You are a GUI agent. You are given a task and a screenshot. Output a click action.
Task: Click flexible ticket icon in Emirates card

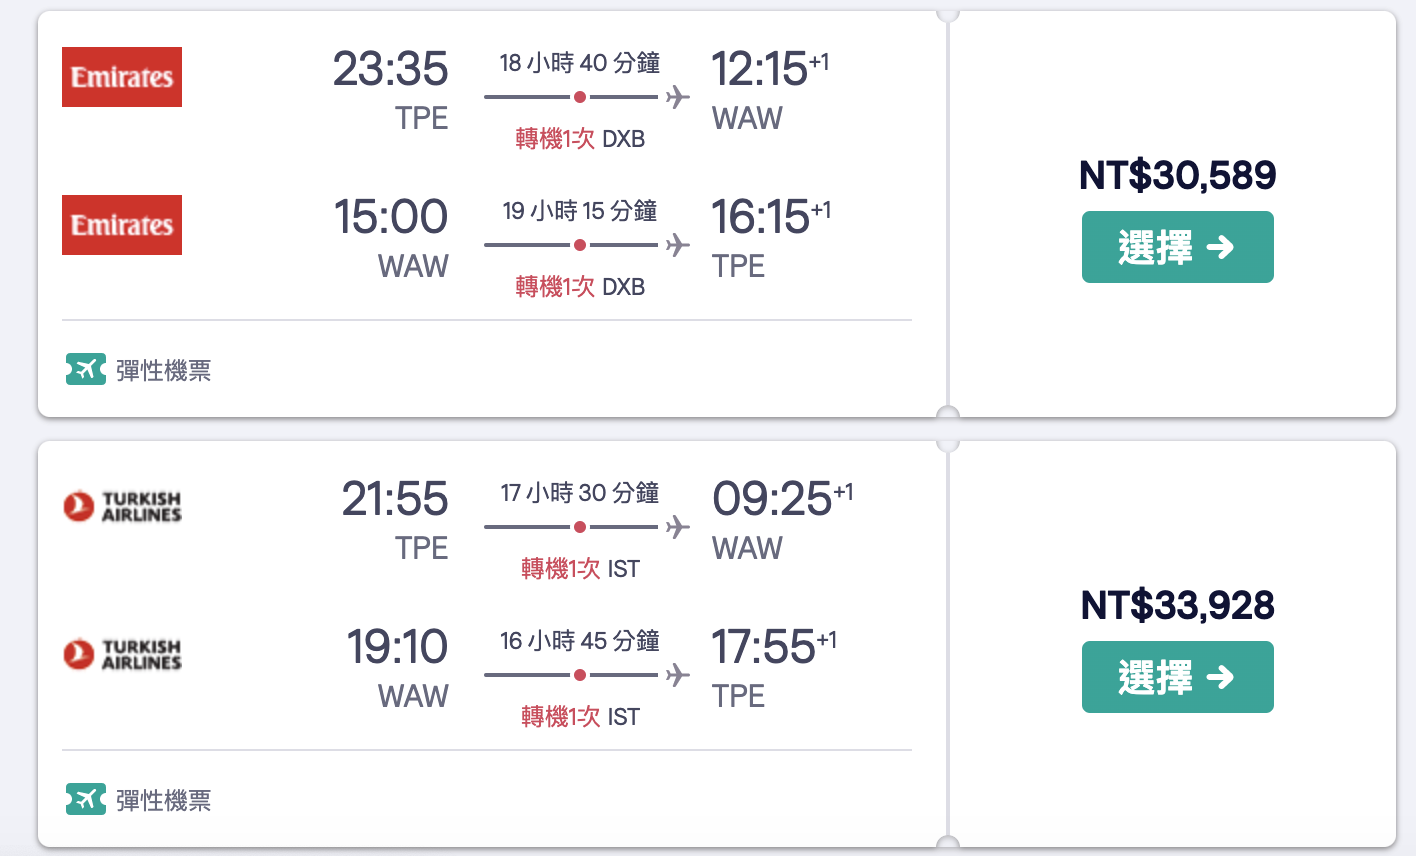click(86, 370)
